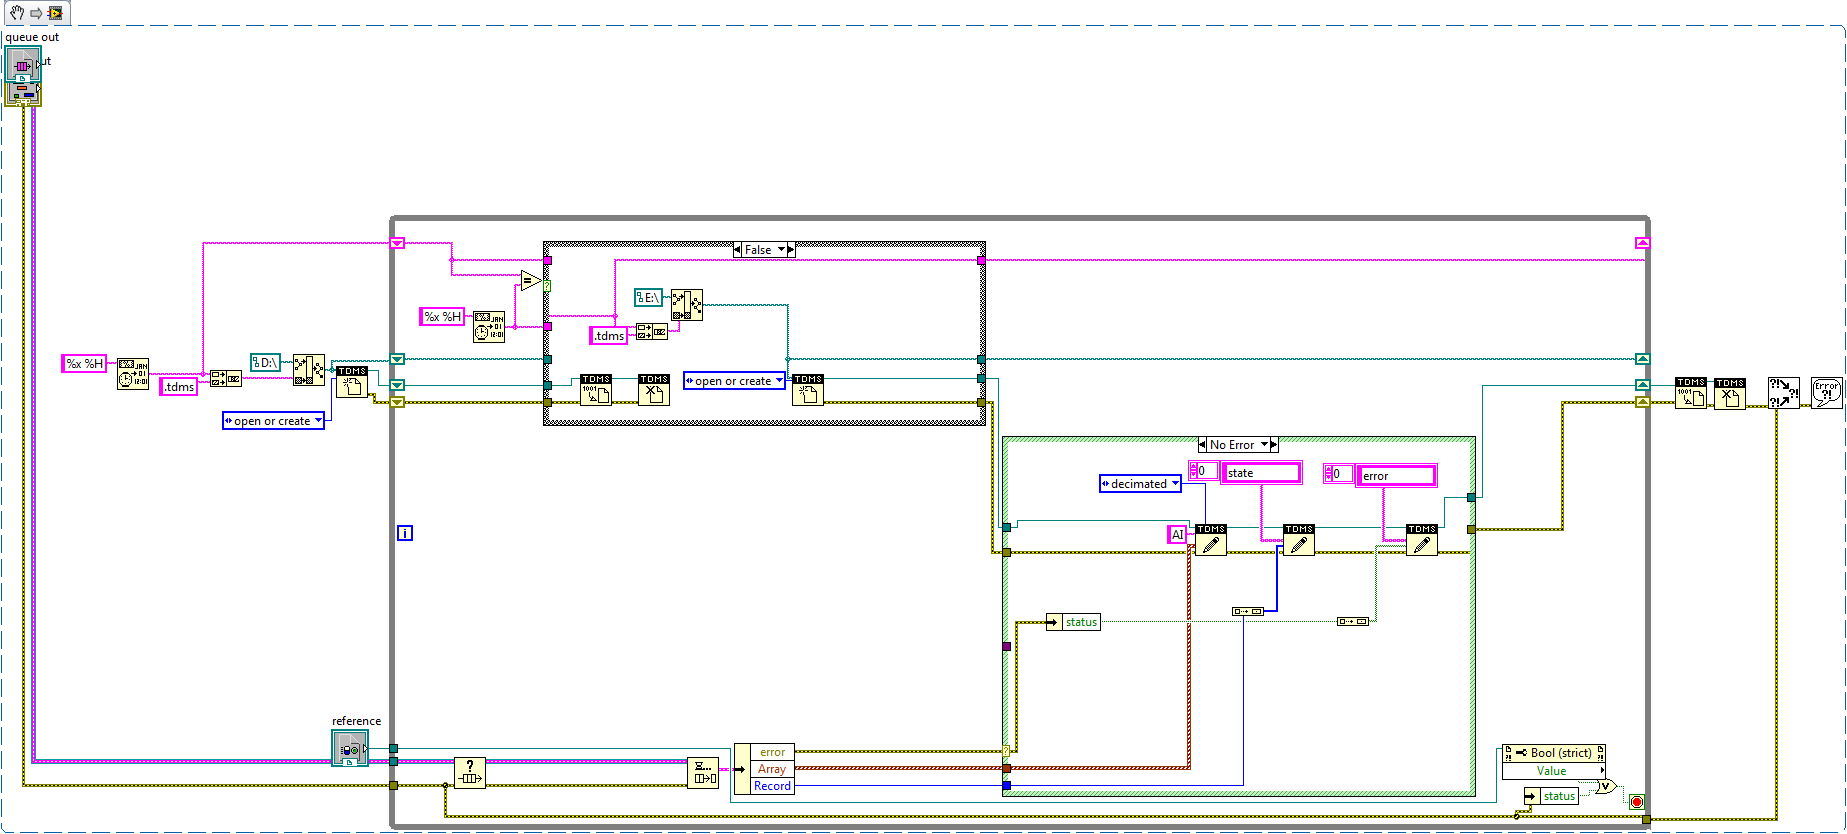1847x834 pixels.
Task: Click the blue loop iteration terminal i
Action: 405,533
